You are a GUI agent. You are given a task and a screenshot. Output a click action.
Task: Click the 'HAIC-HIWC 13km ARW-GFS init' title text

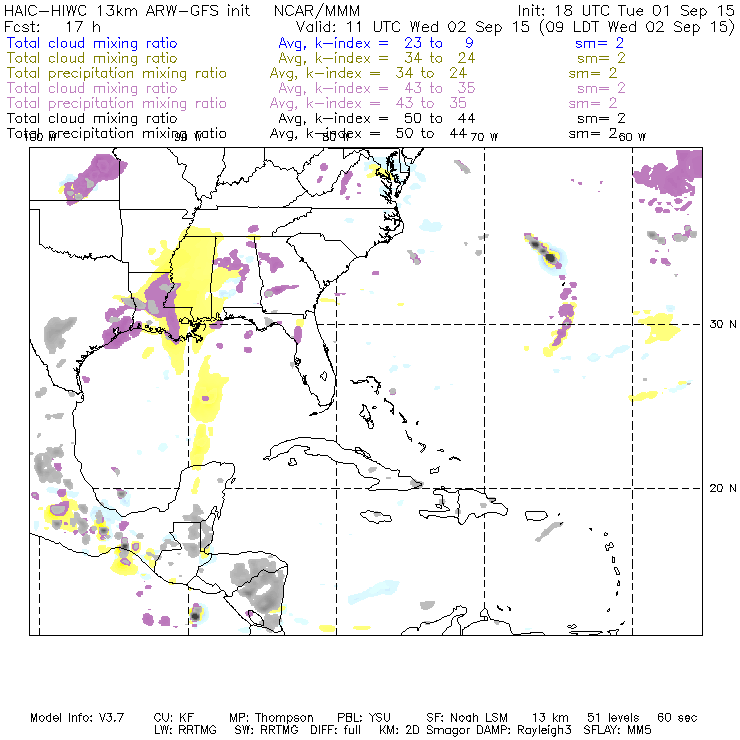(x=127, y=10)
